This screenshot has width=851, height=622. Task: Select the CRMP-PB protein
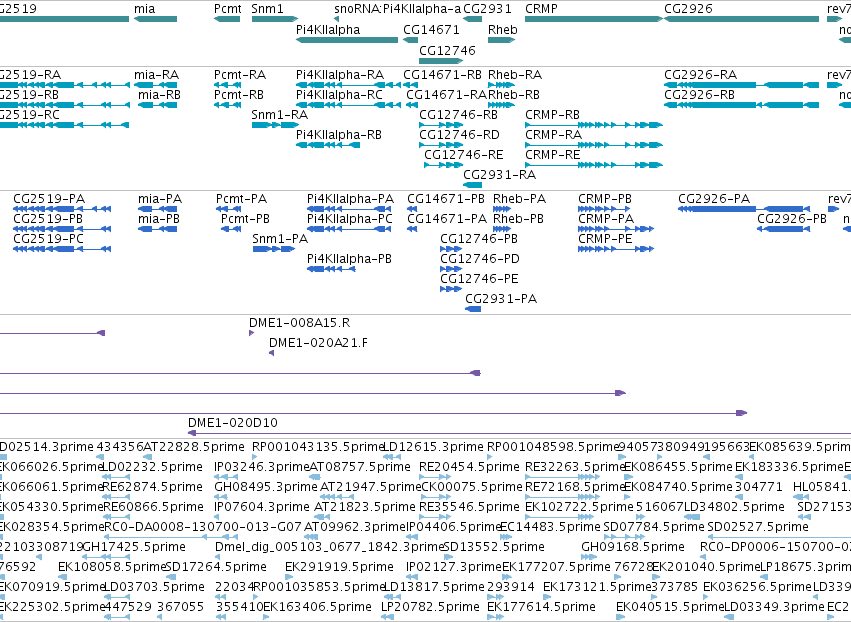tap(604, 209)
